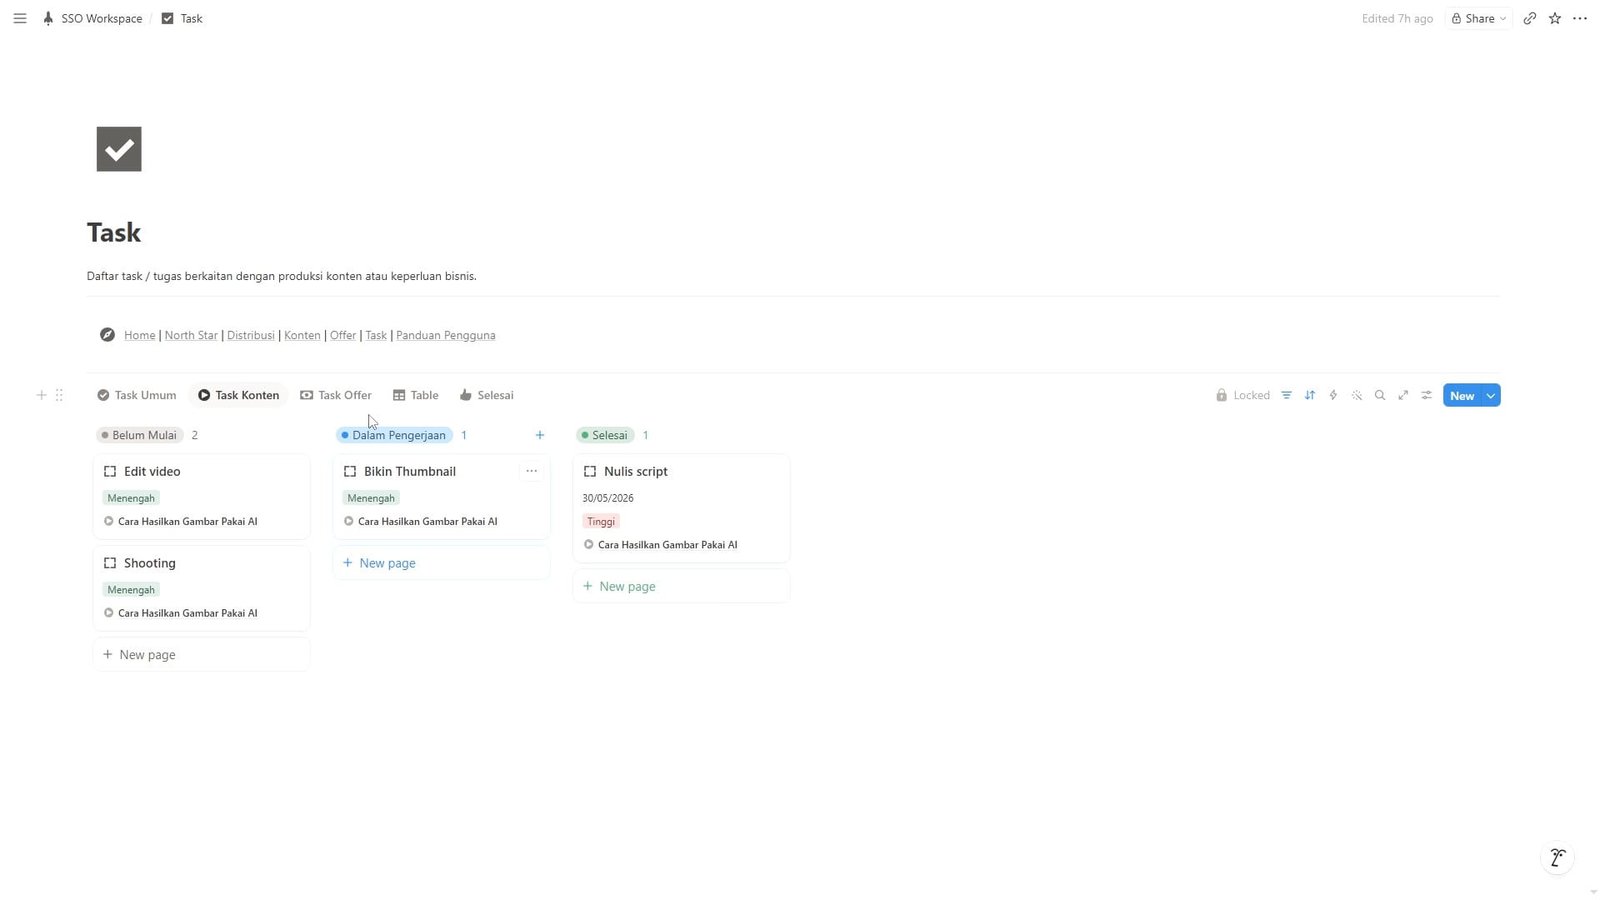Click the block drag handle icon
This screenshot has height=900, width=1600.
coord(59,395)
